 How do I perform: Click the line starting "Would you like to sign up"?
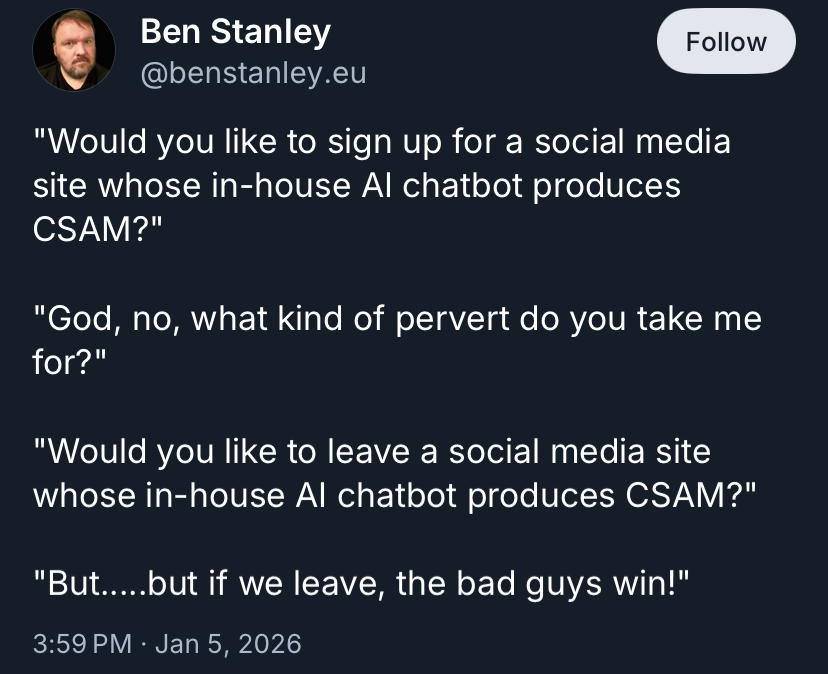382,142
